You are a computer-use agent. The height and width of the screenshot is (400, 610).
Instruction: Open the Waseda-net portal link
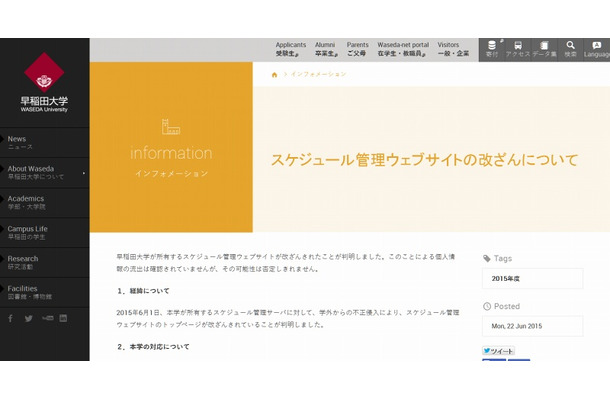pos(401,49)
